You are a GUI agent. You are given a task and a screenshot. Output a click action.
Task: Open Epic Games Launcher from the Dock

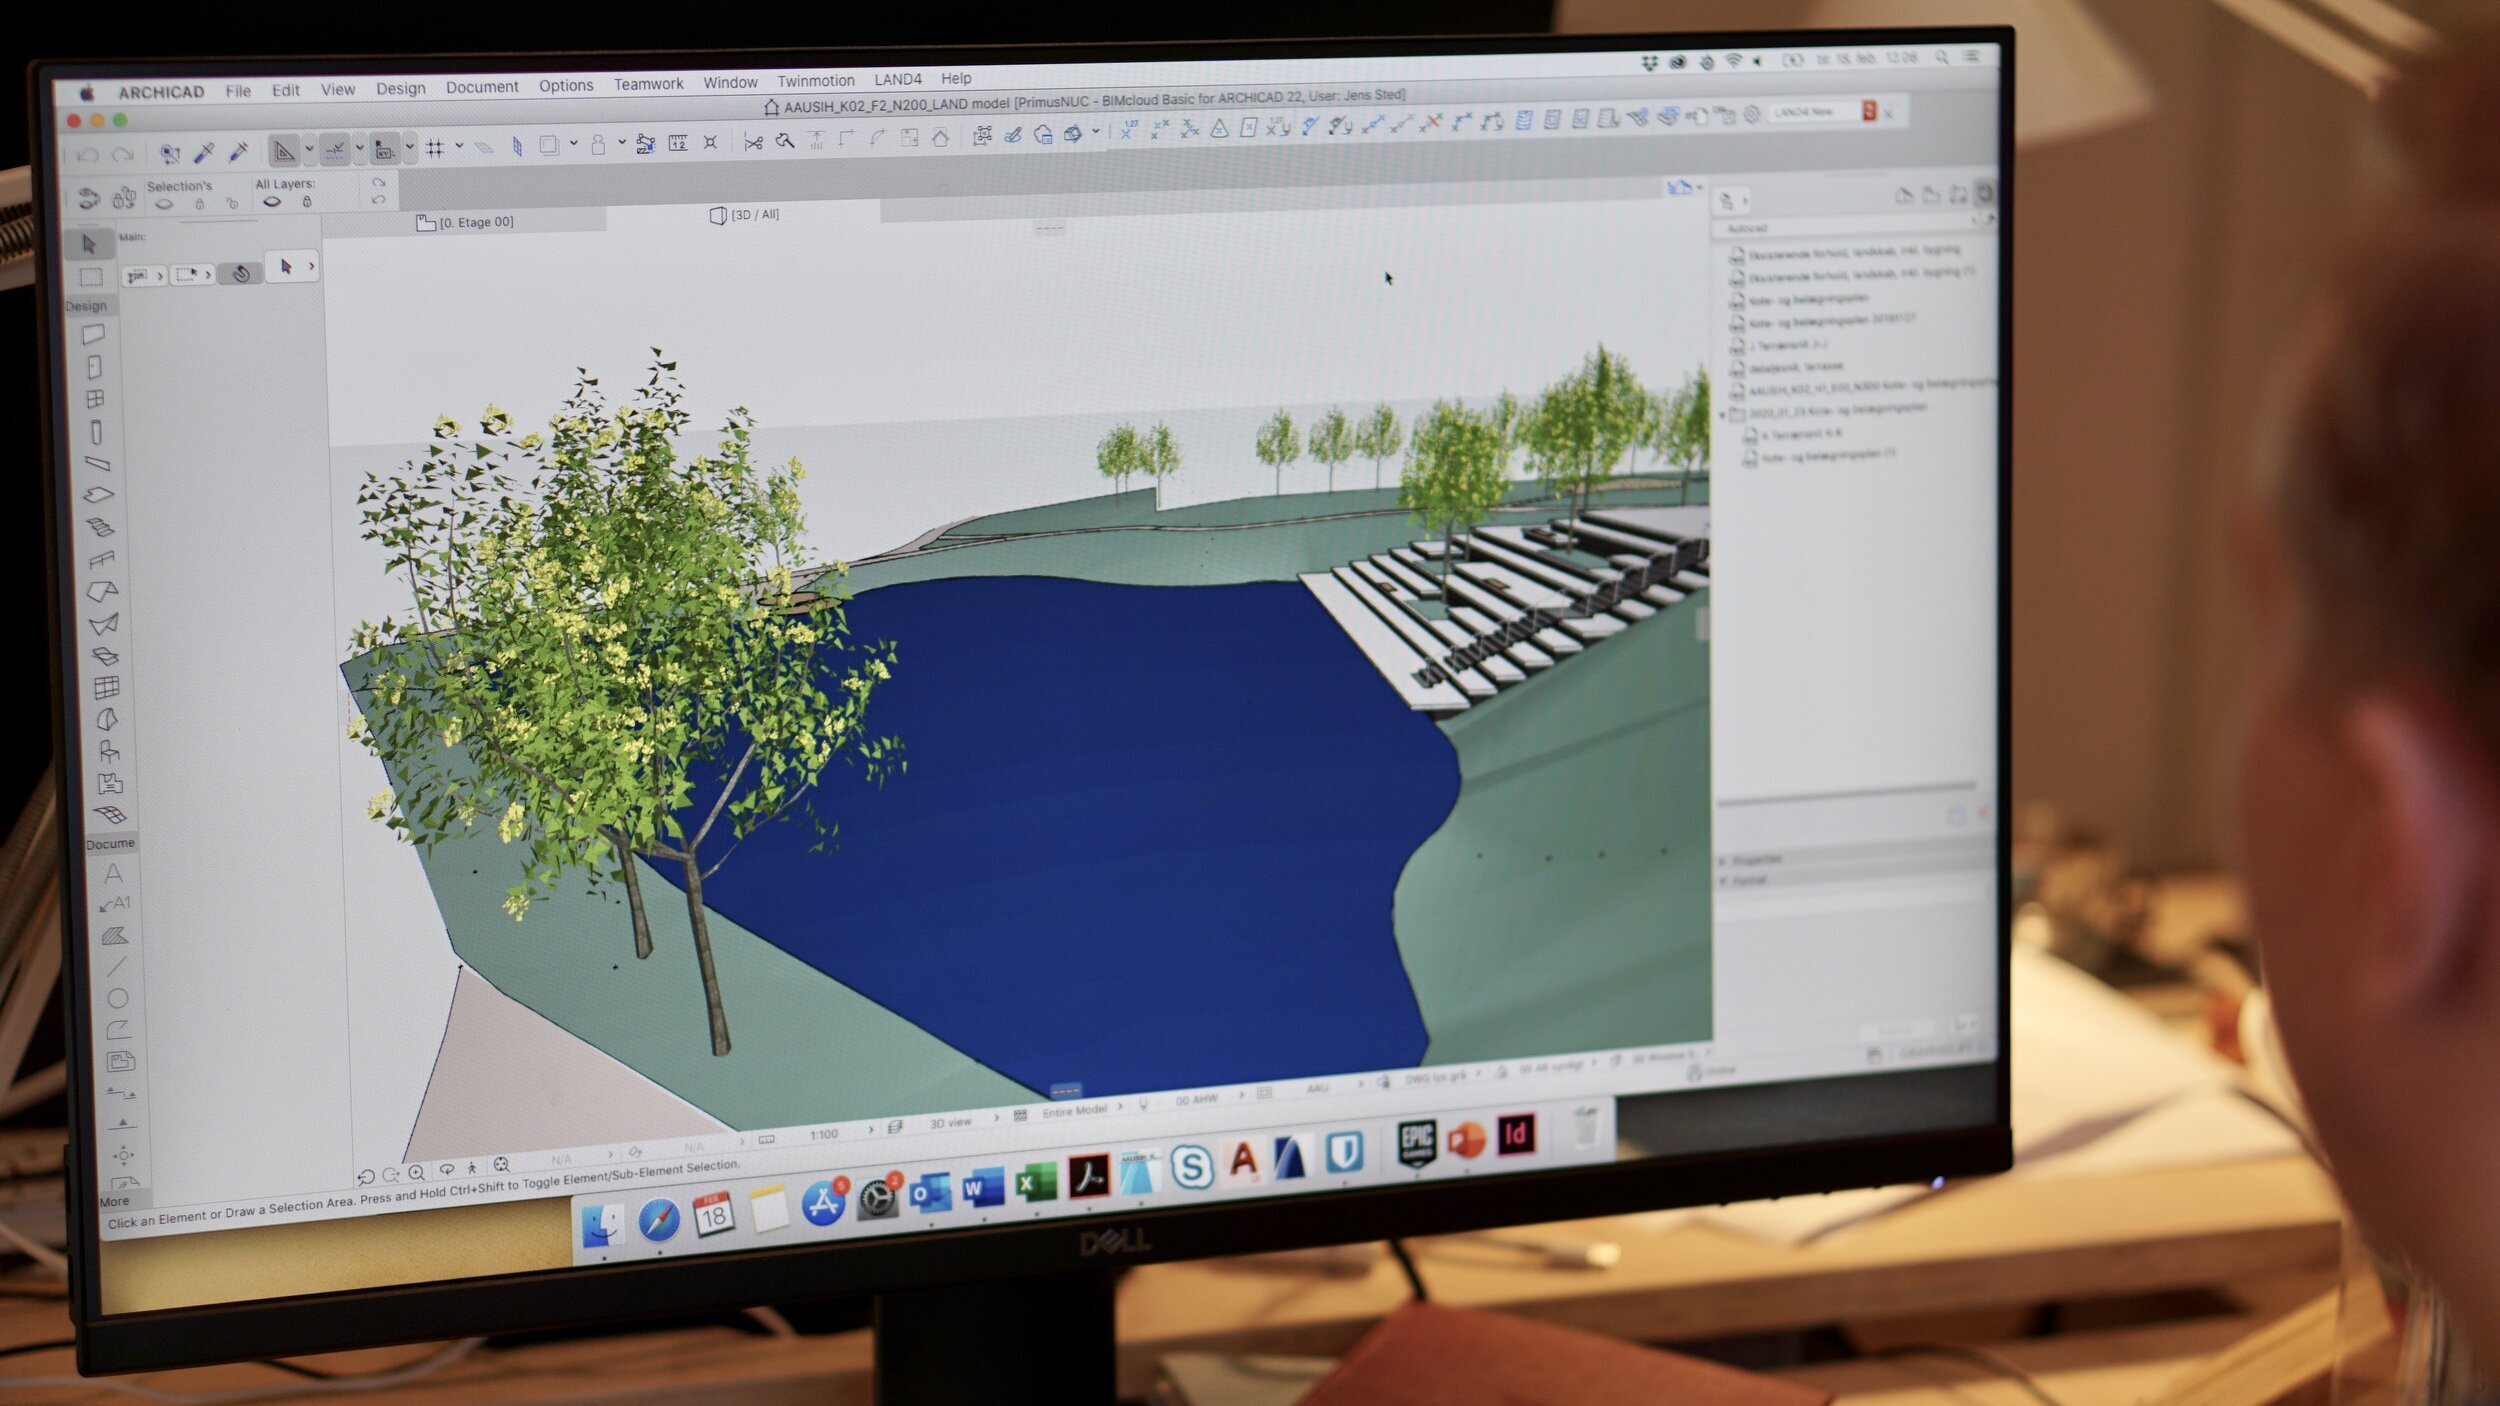click(x=1417, y=1142)
